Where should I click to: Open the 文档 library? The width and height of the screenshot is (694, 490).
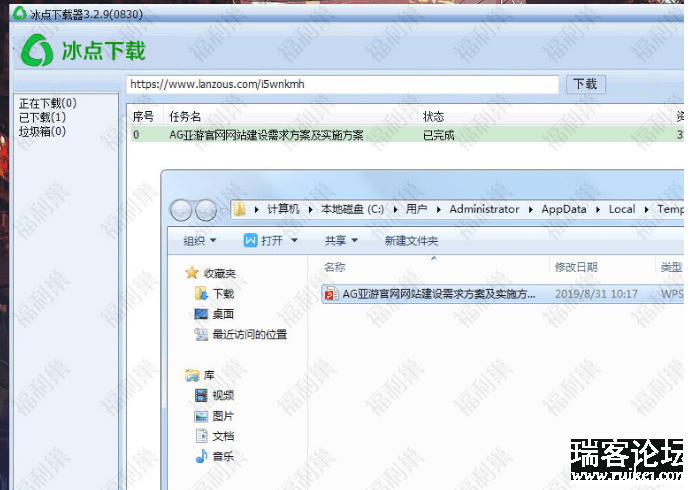click(x=223, y=436)
